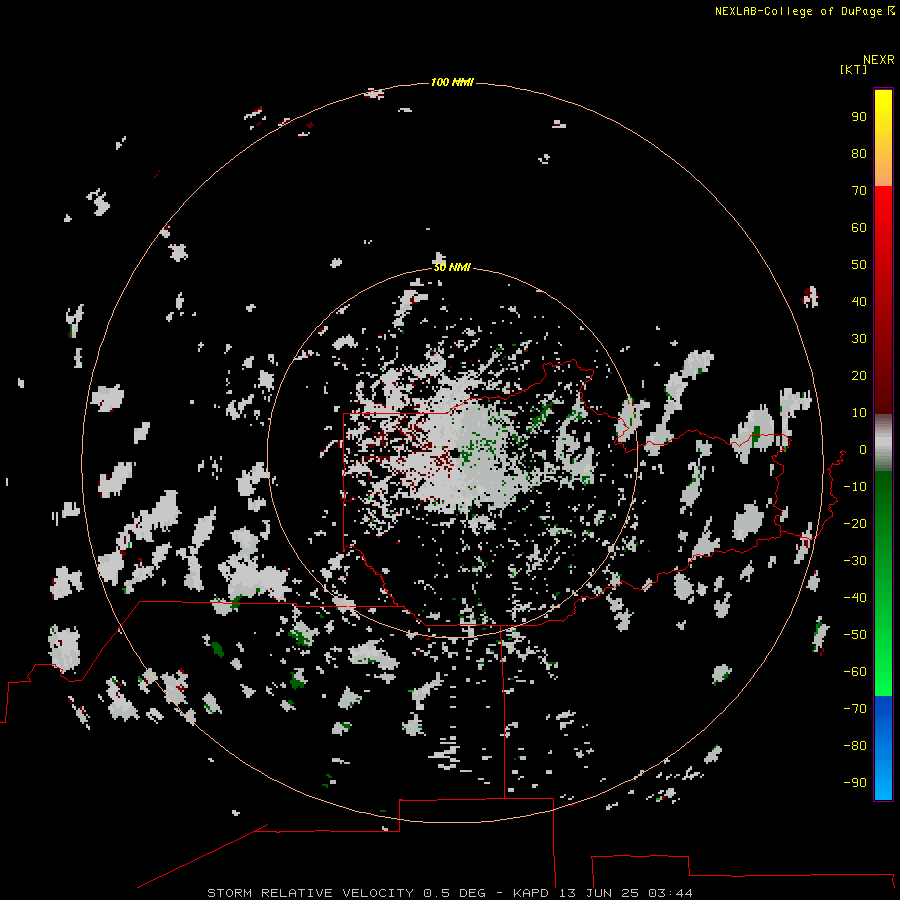This screenshot has height=900, width=900.
Task: Click the NEXR label above the color scale
Action: coord(879,60)
